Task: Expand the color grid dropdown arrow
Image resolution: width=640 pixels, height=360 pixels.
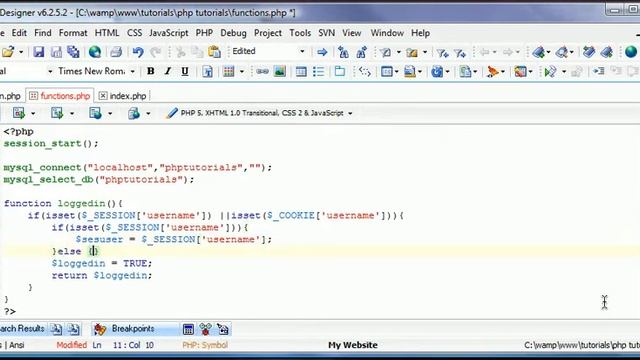Action: click(242, 72)
